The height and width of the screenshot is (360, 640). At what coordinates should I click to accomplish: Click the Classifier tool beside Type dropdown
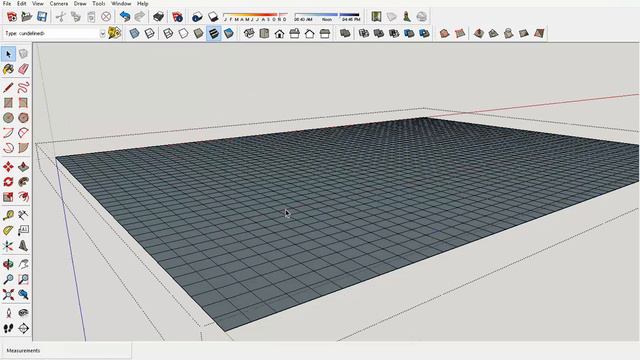click(115, 33)
